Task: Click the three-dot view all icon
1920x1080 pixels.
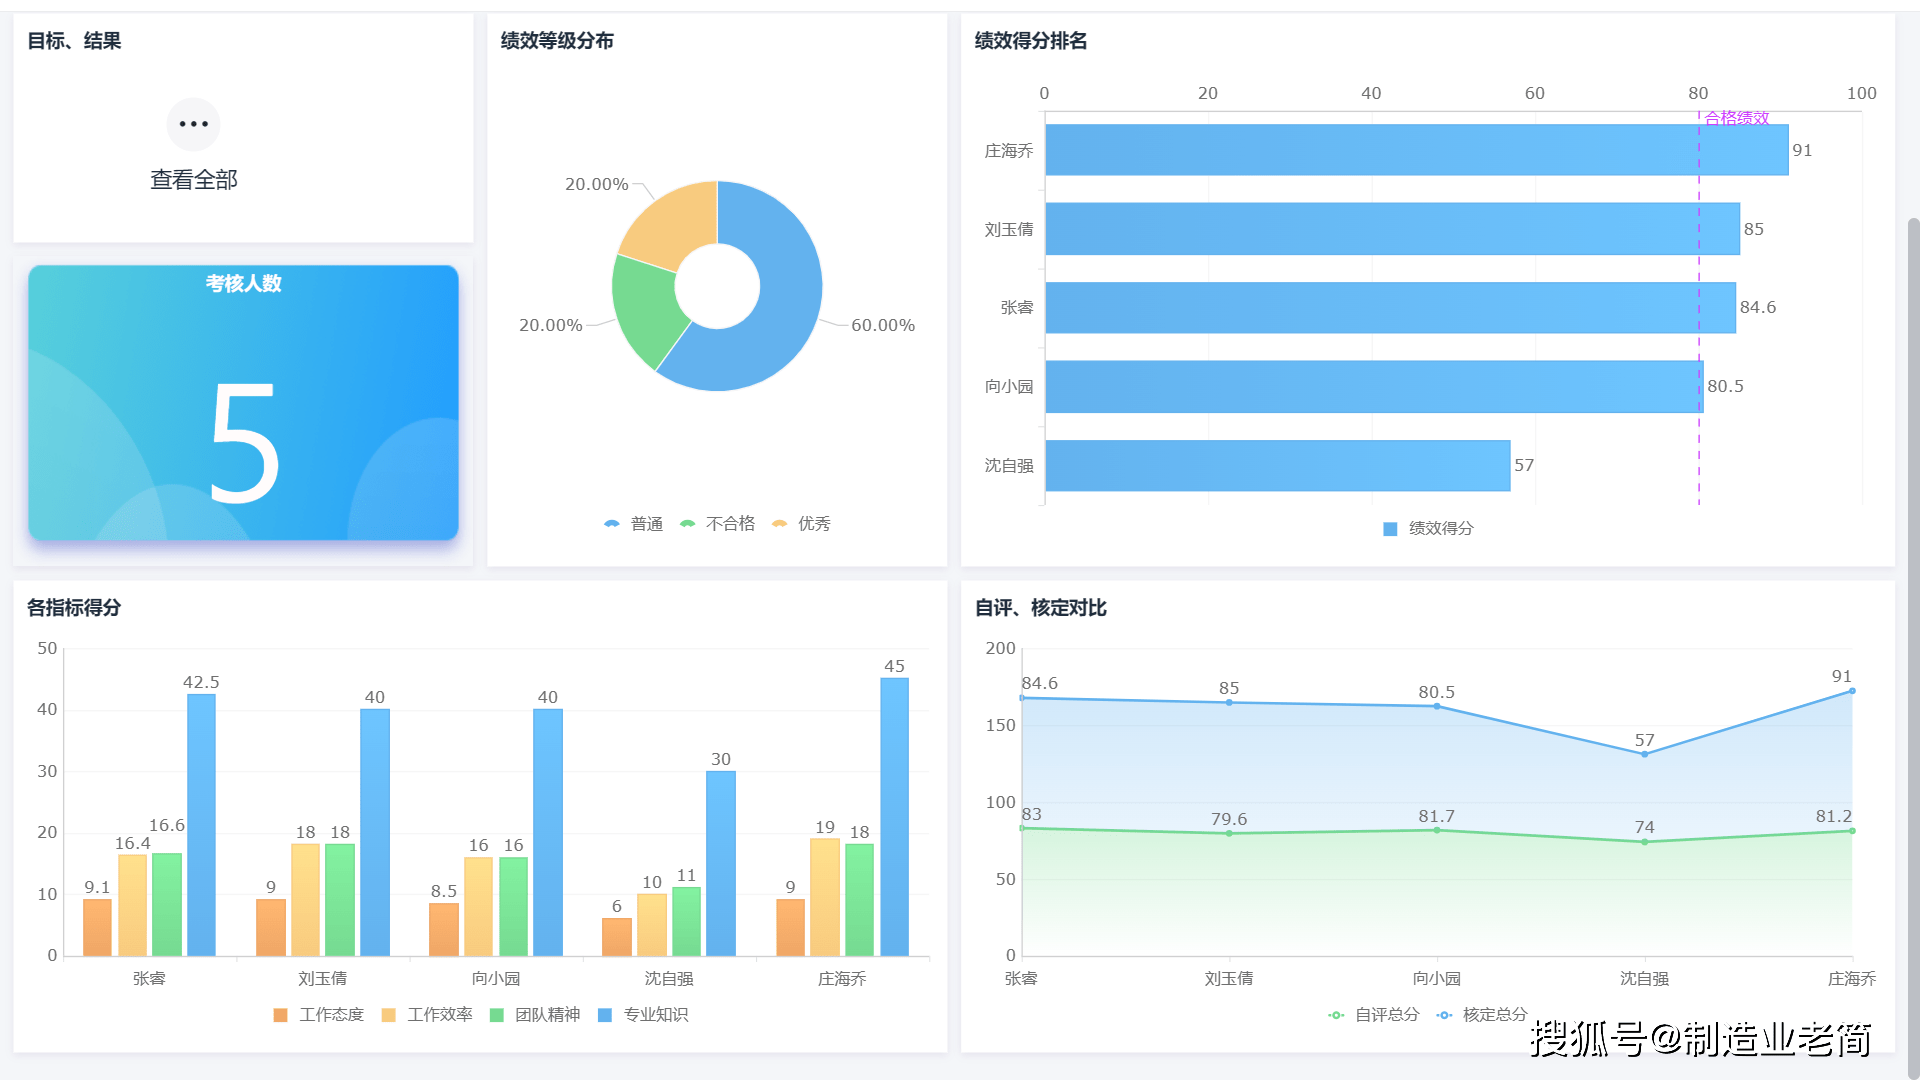Action: pyautogui.click(x=193, y=124)
